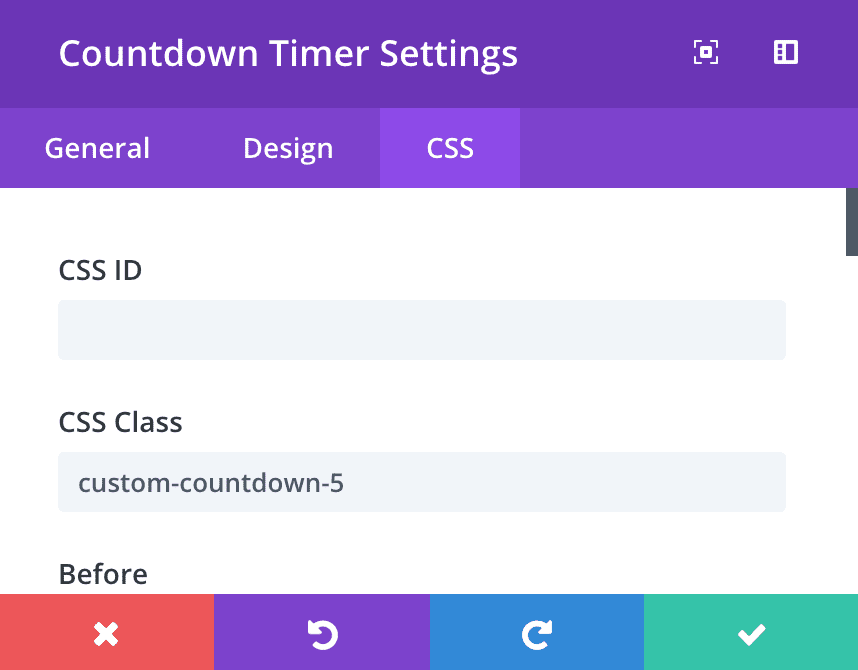Image resolution: width=858 pixels, height=670 pixels.
Task: Expand the settings modal to fullscreen
Action: point(706,52)
